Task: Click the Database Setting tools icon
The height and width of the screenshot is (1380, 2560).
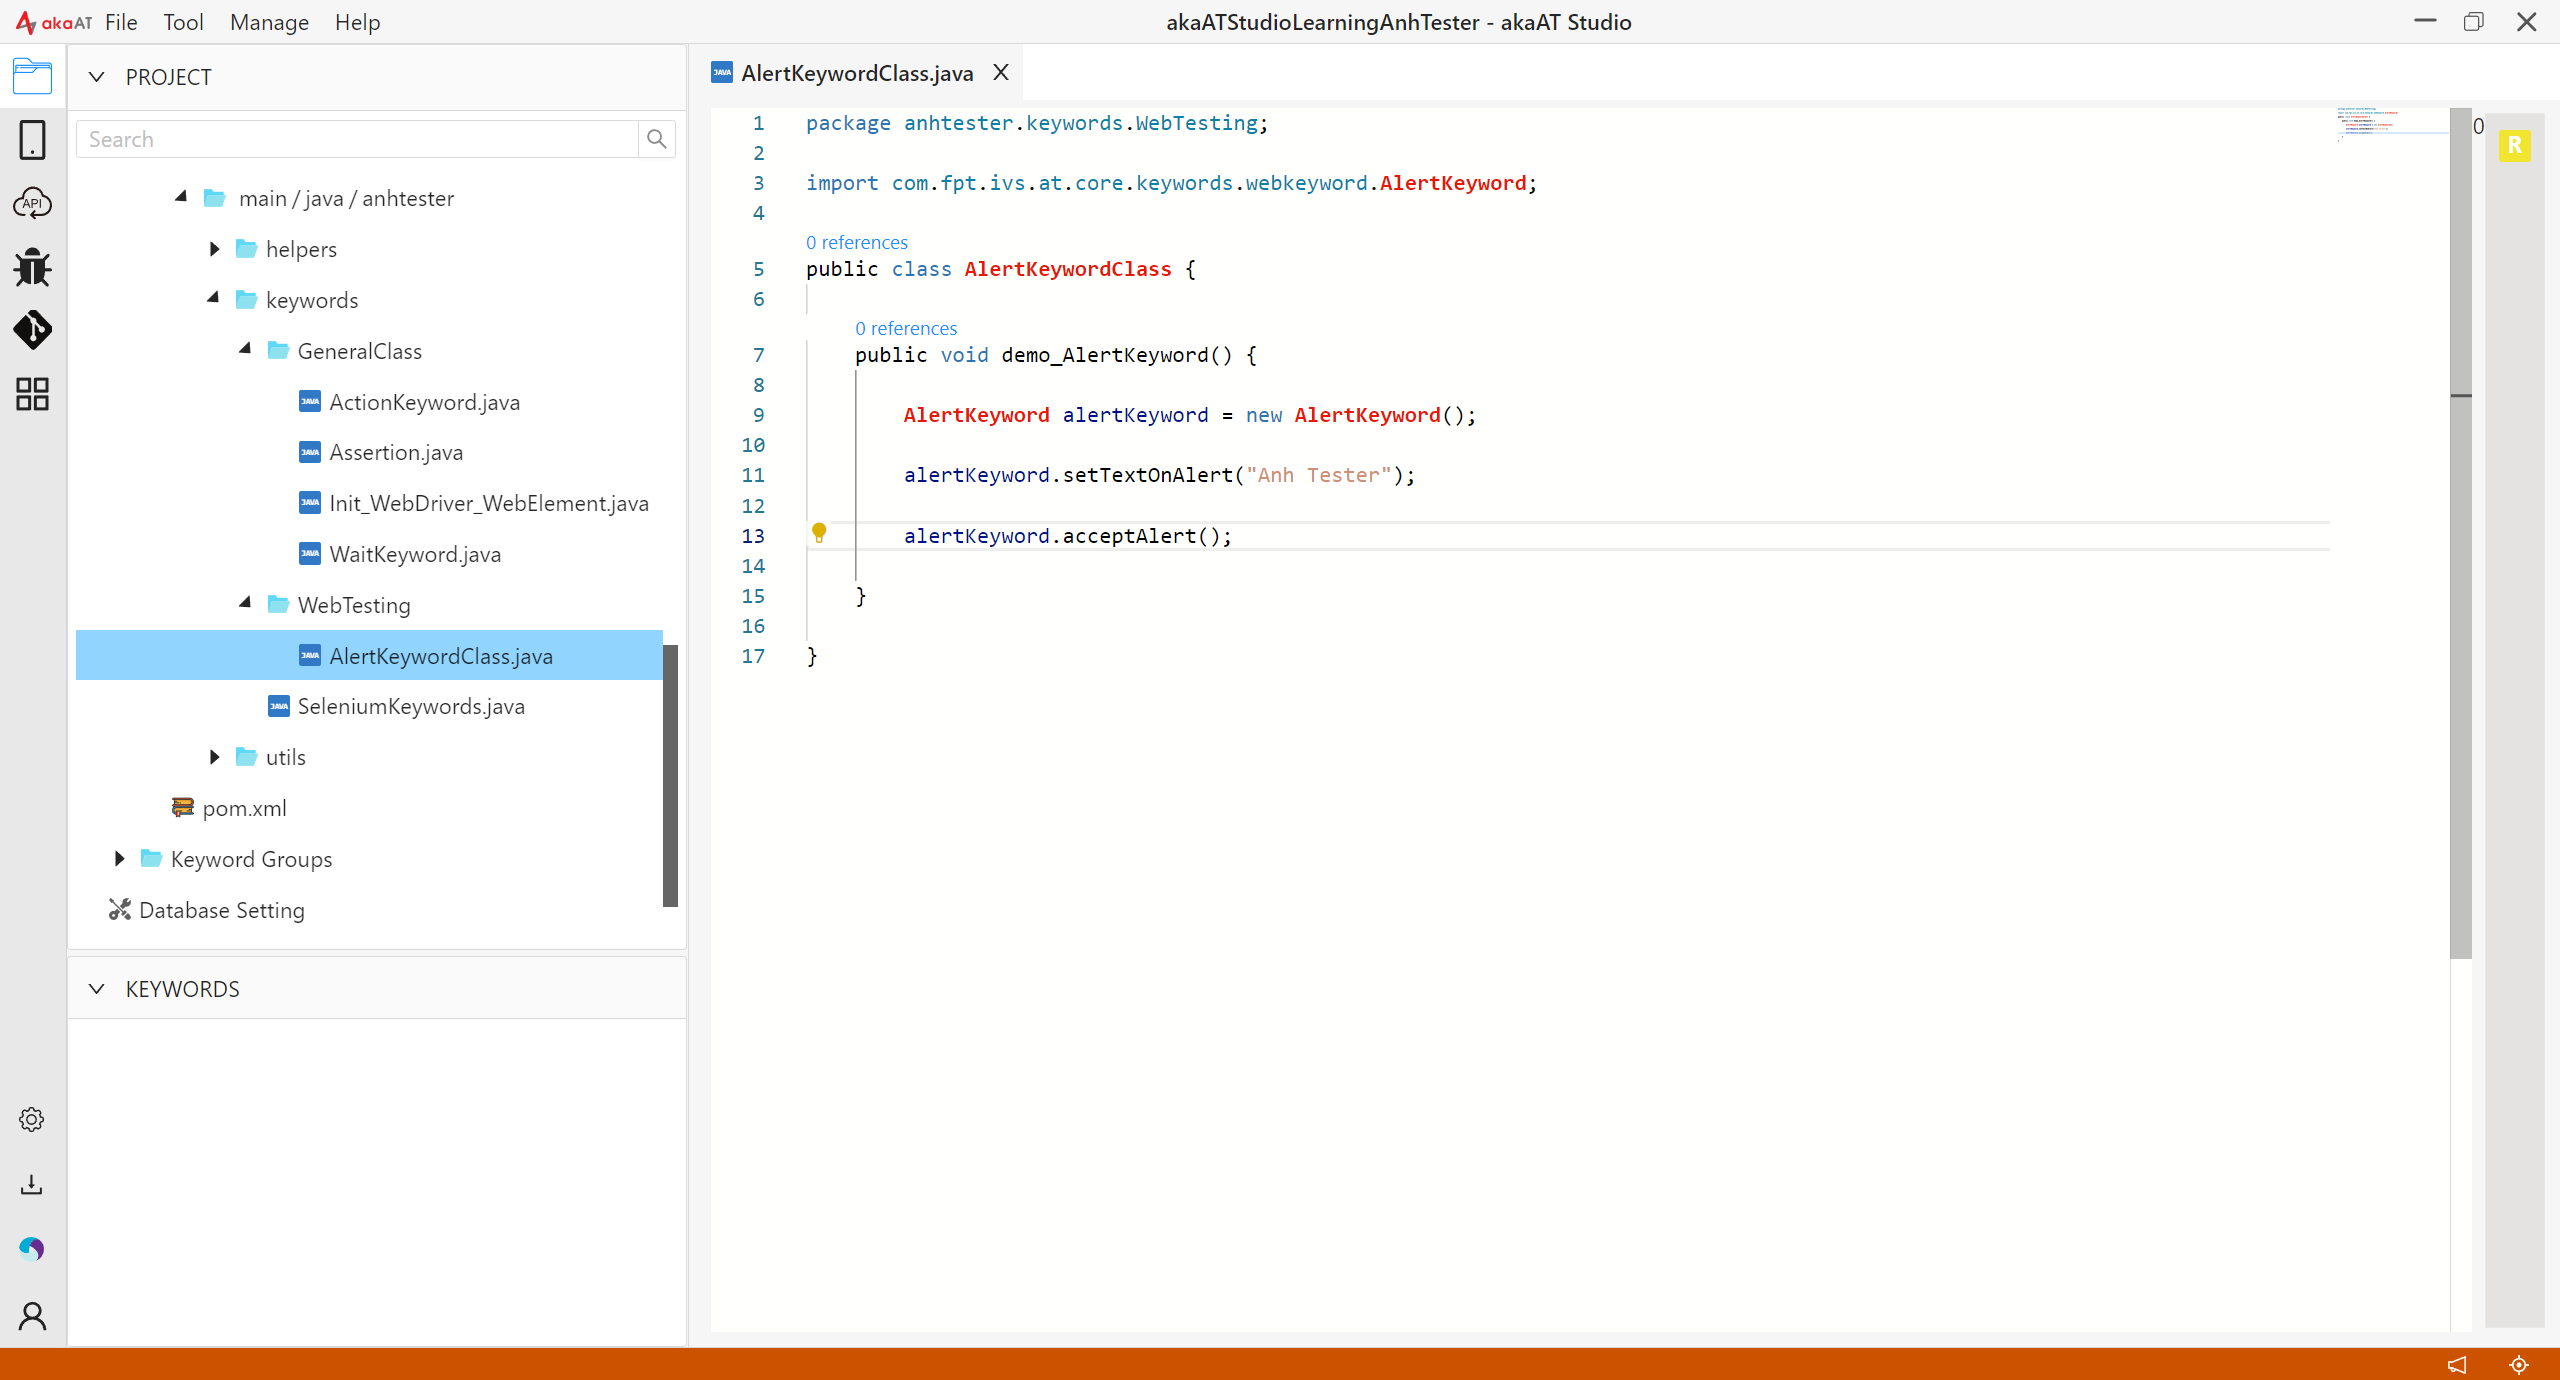Action: click(x=120, y=910)
